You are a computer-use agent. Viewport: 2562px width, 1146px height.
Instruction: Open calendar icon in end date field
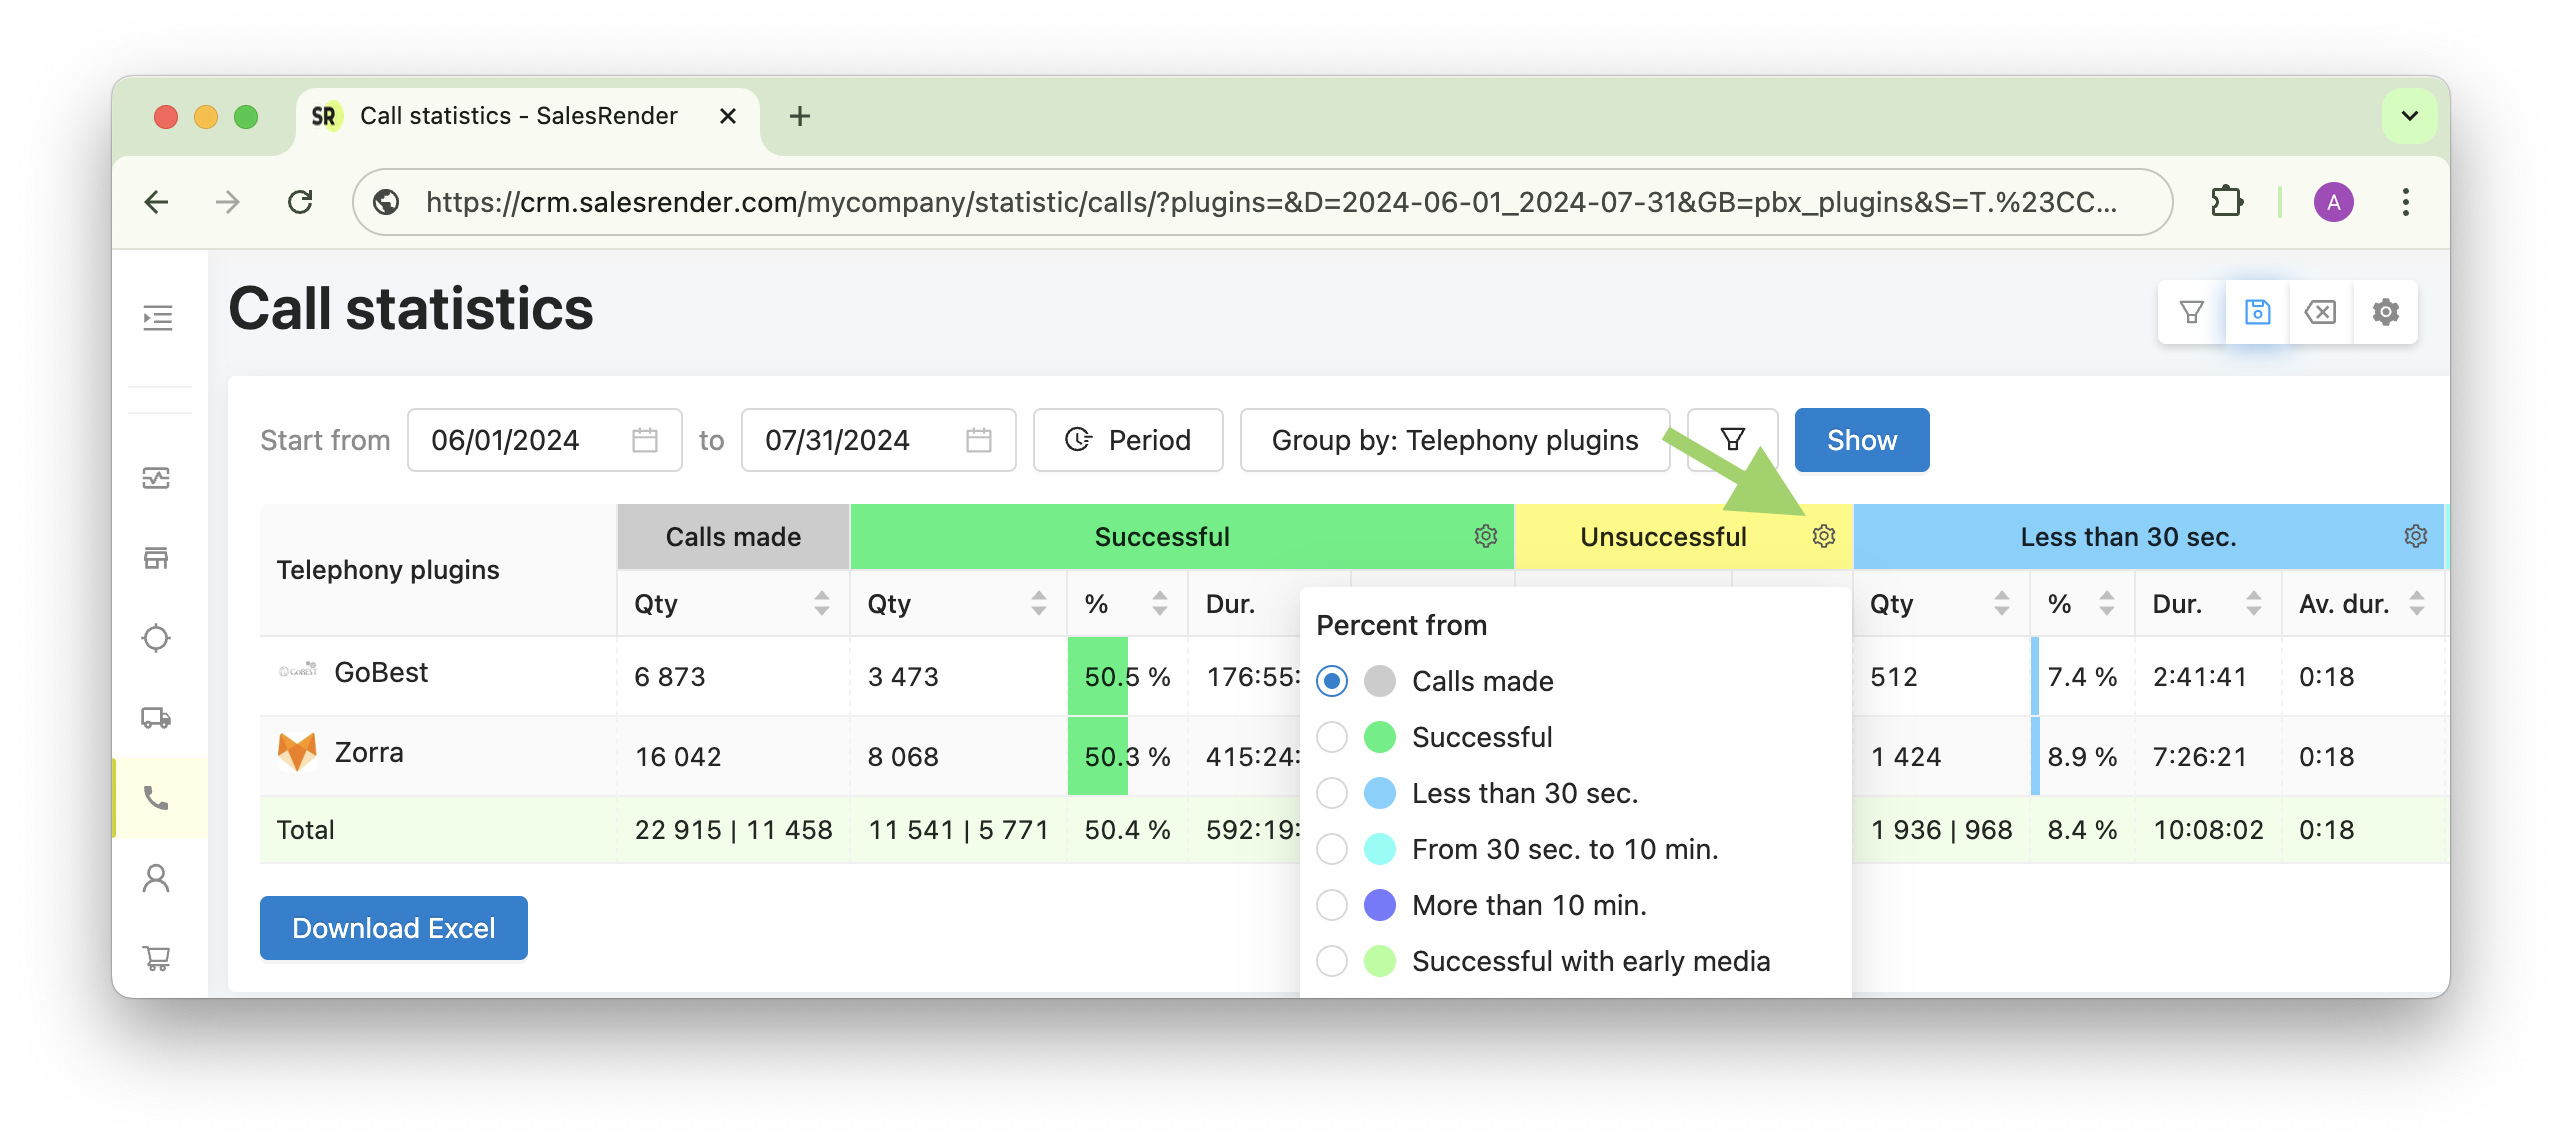(979, 440)
